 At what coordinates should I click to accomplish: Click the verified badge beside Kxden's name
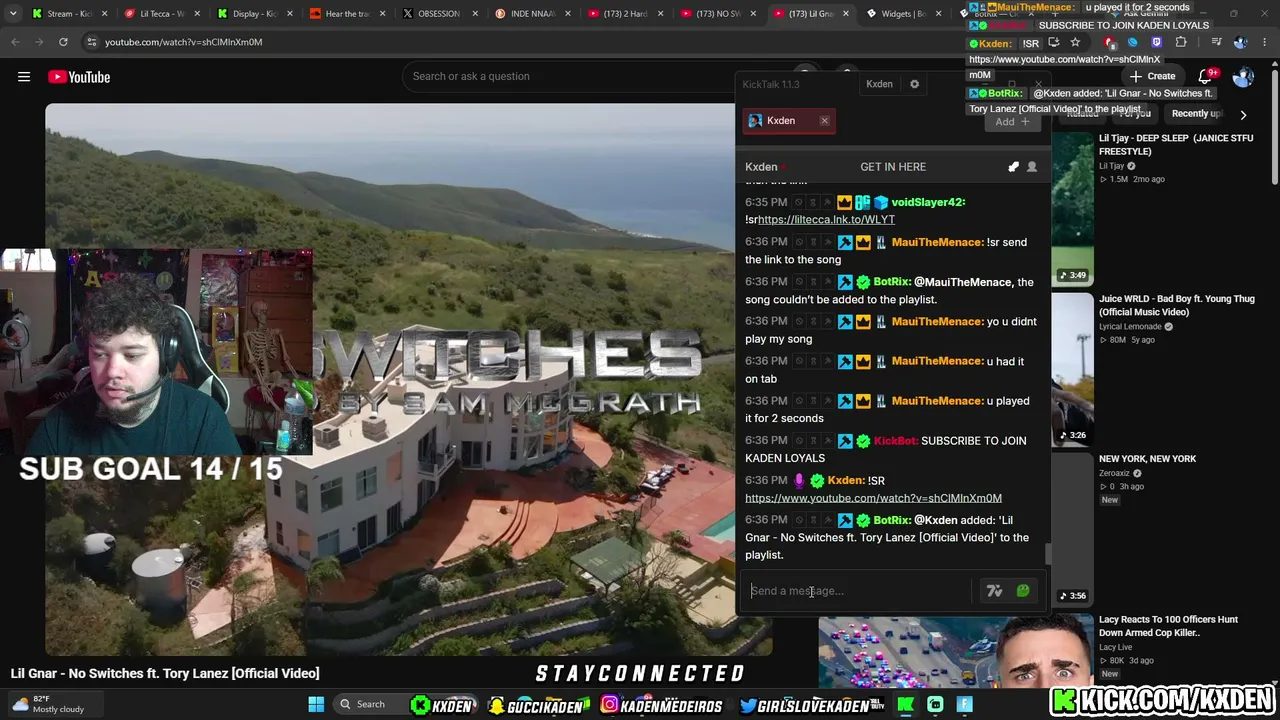(817, 481)
